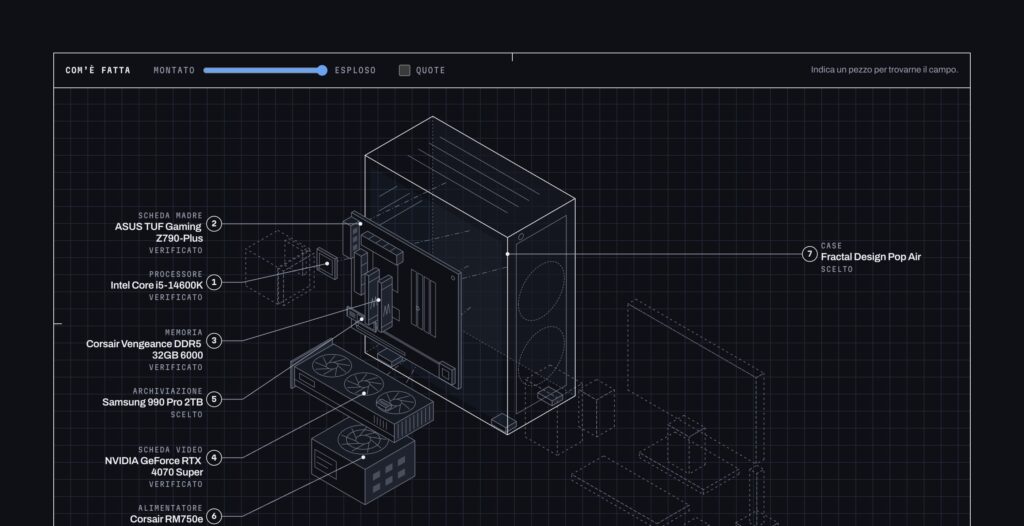
Task: Click the Com'è fatta heading
Action: click(98, 71)
